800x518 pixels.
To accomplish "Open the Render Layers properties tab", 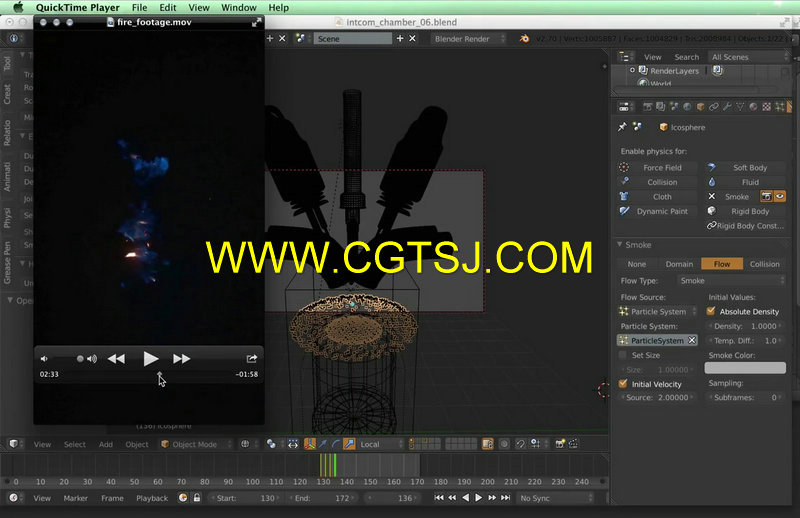I will coord(661,107).
